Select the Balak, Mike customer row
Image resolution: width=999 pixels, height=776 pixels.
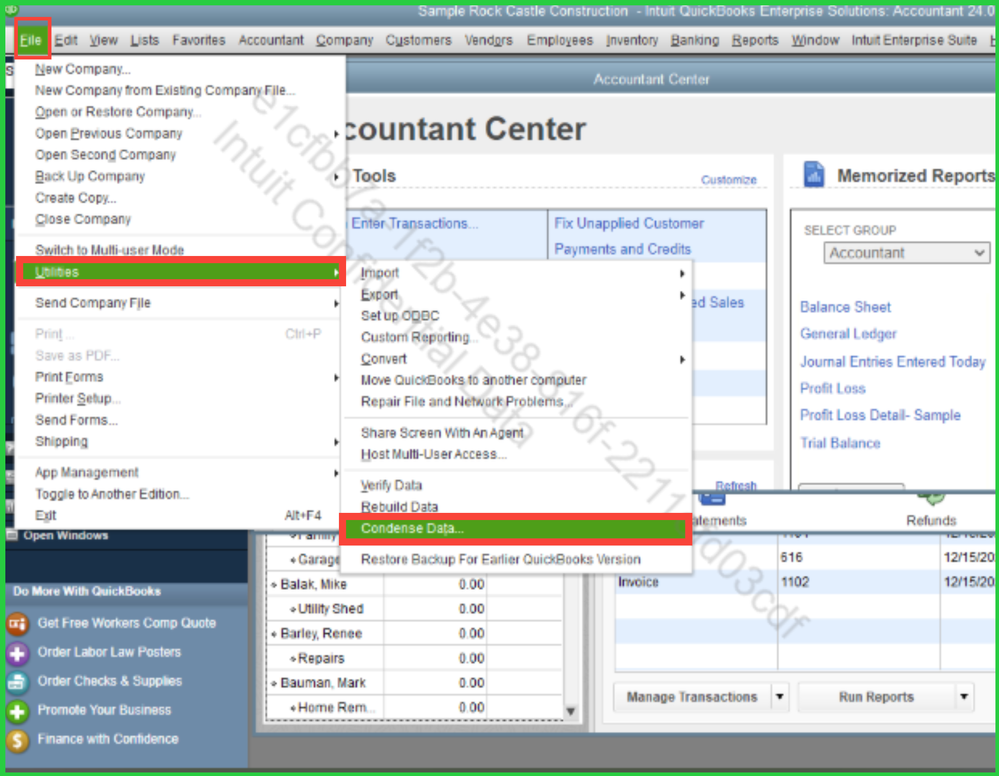tap(414, 585)
